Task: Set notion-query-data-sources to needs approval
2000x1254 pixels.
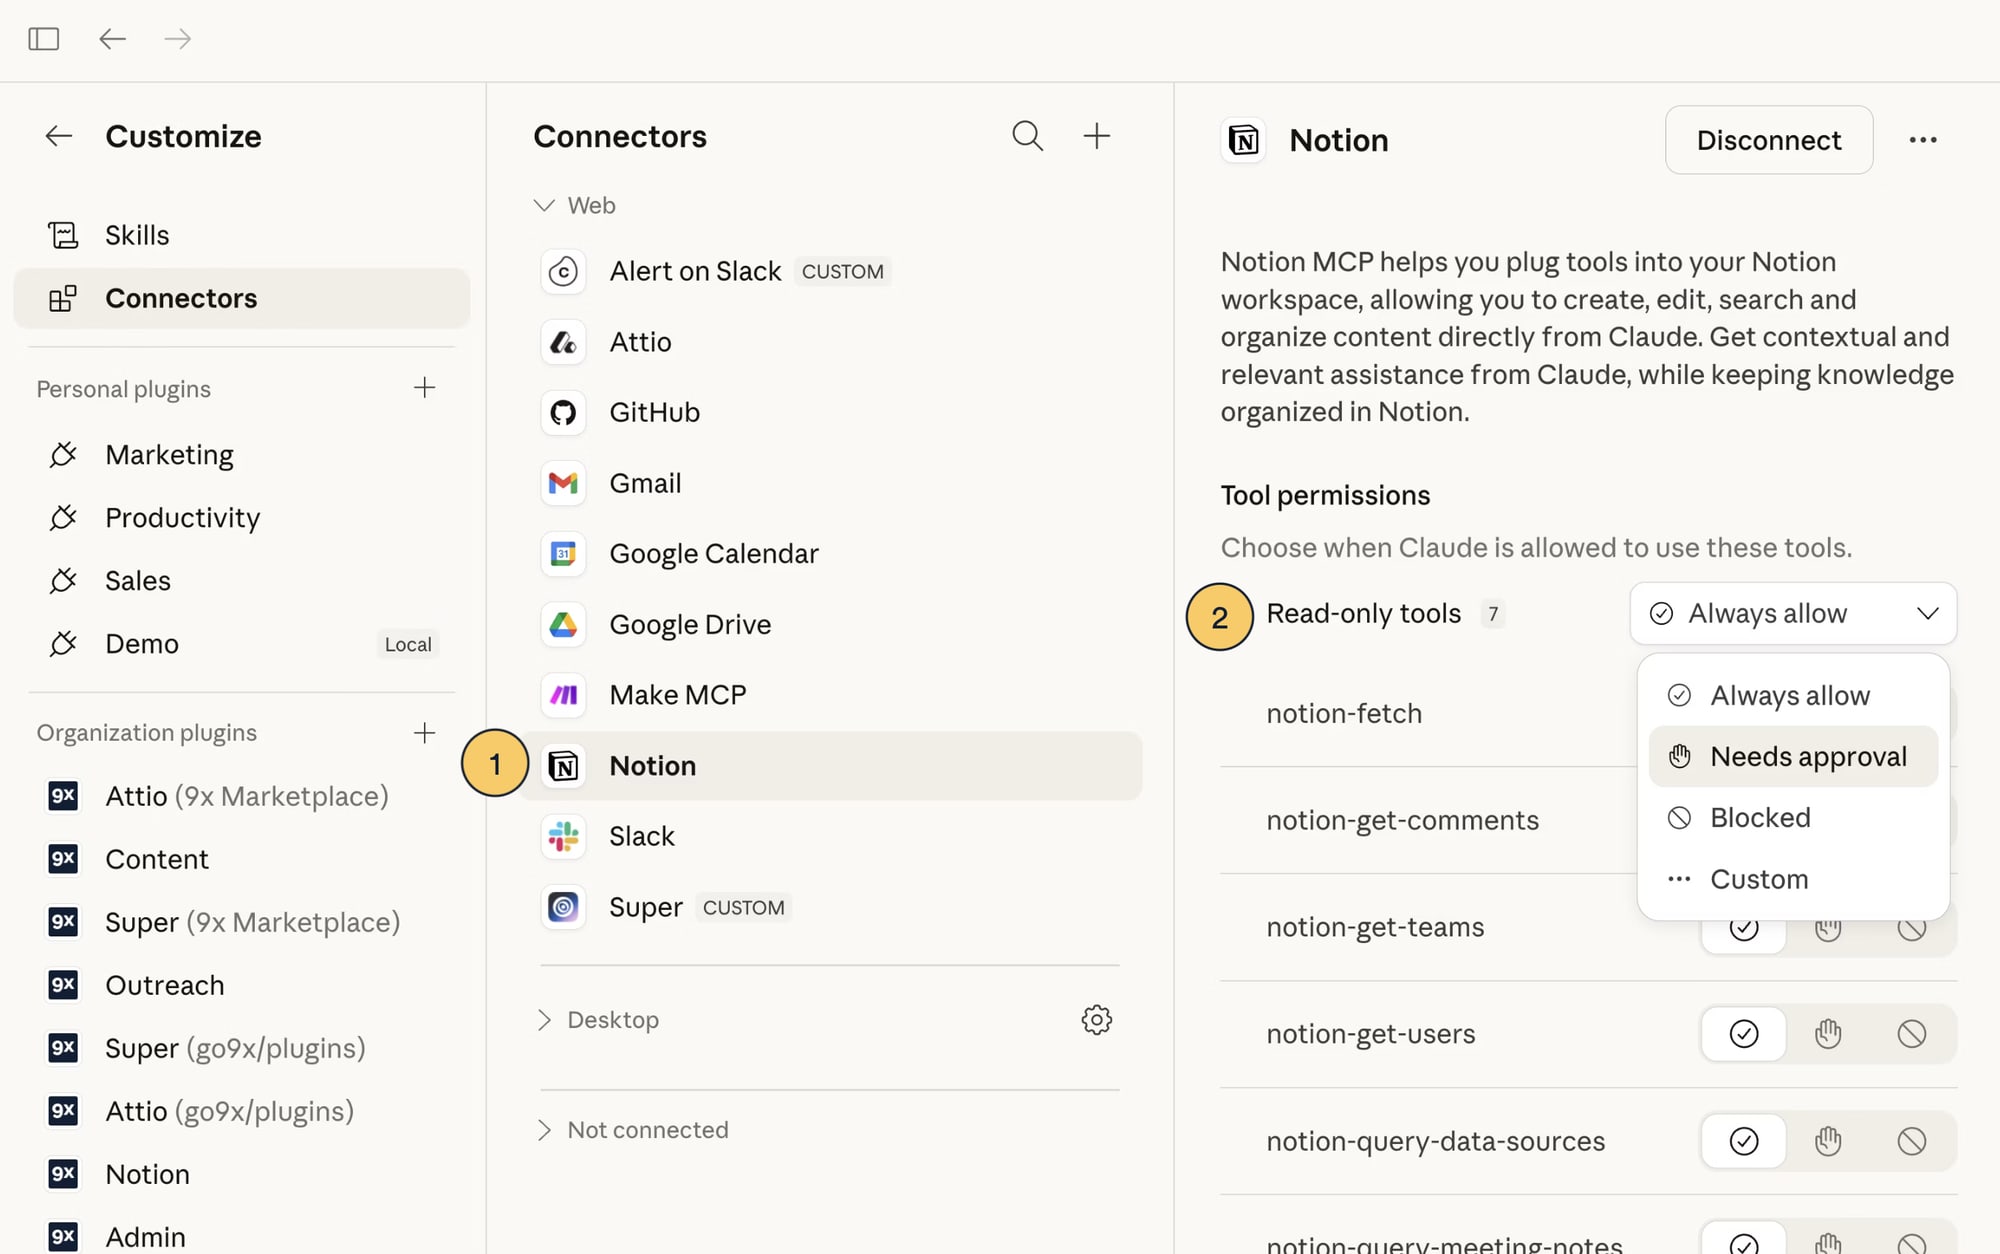Action: (x=1828, y=1141)
